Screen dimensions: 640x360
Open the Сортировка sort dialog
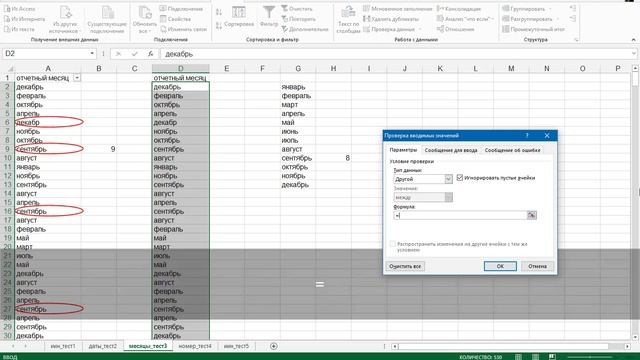tap(239, 17)
